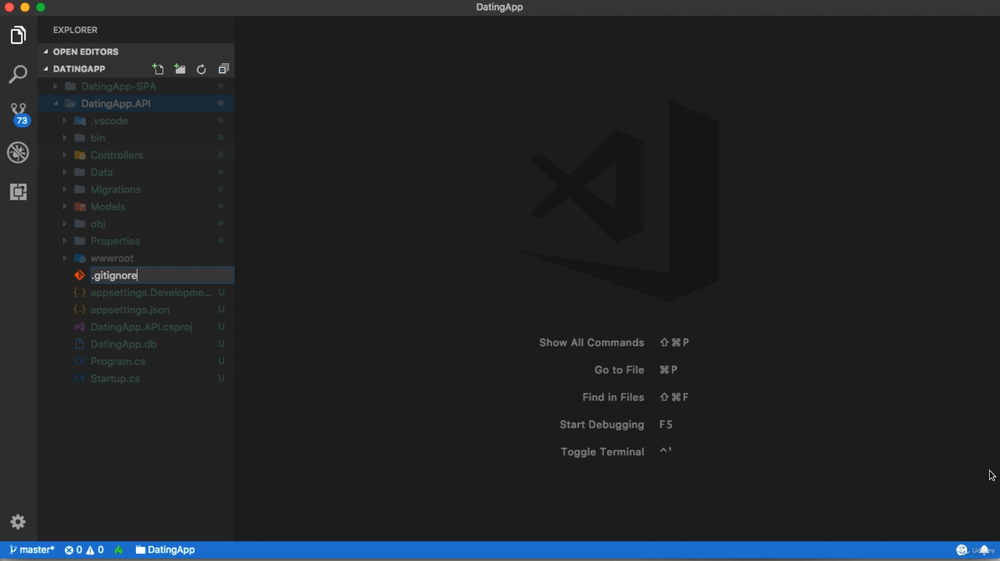This screenshot has height=561, width=1000.
Task: Click the green flame icon in status bar
Action: point(119,550)
